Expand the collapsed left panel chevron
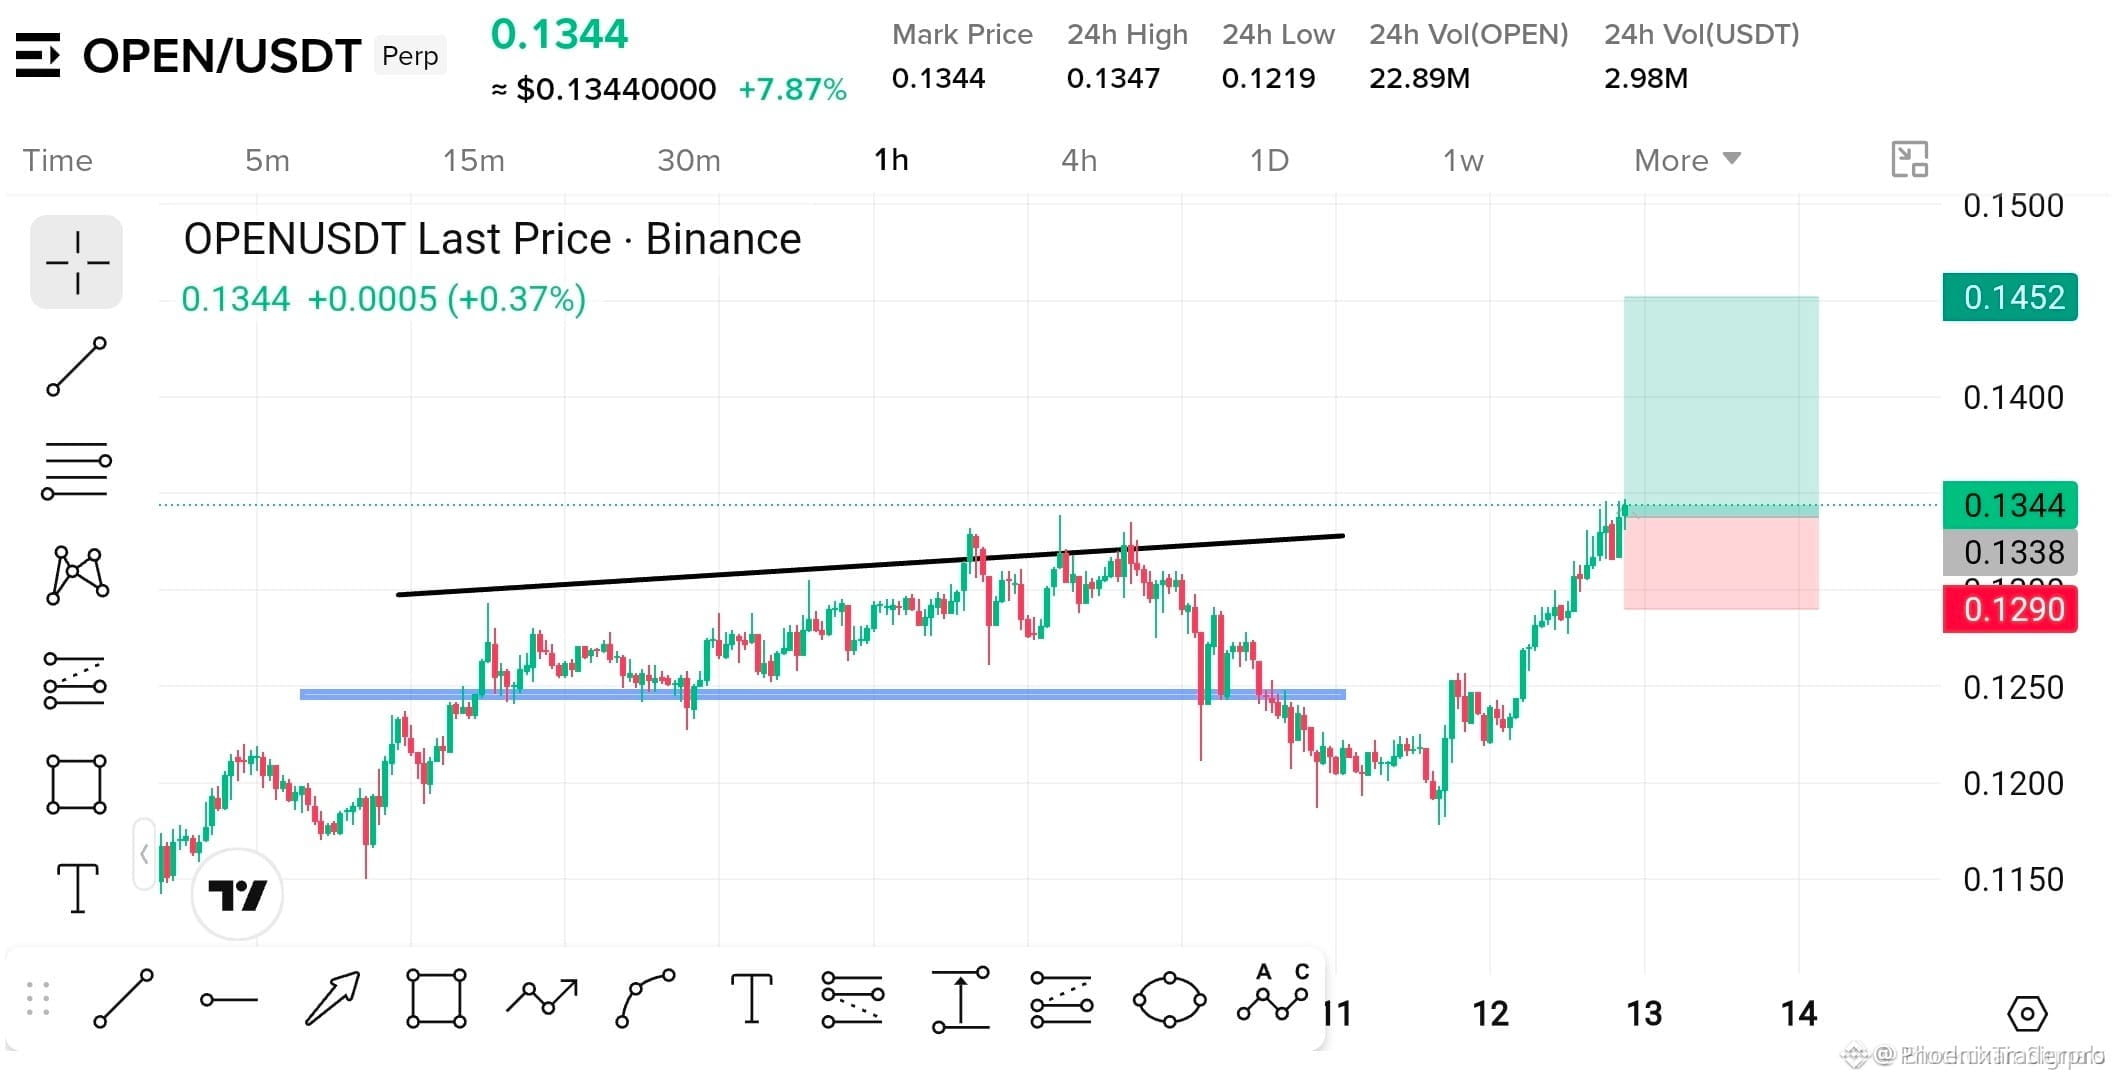Screen dimensions: 2113x1080 (144, 854)
